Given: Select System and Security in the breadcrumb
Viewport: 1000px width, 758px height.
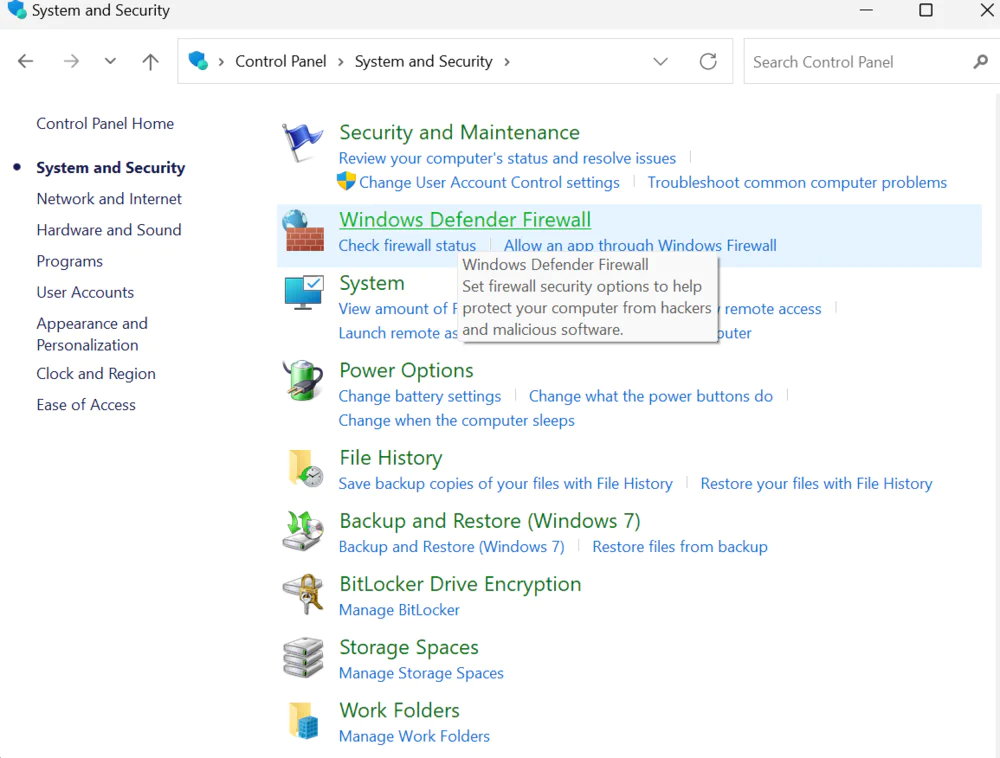Looking at the screenshot, I should click(x=423, y=61).
